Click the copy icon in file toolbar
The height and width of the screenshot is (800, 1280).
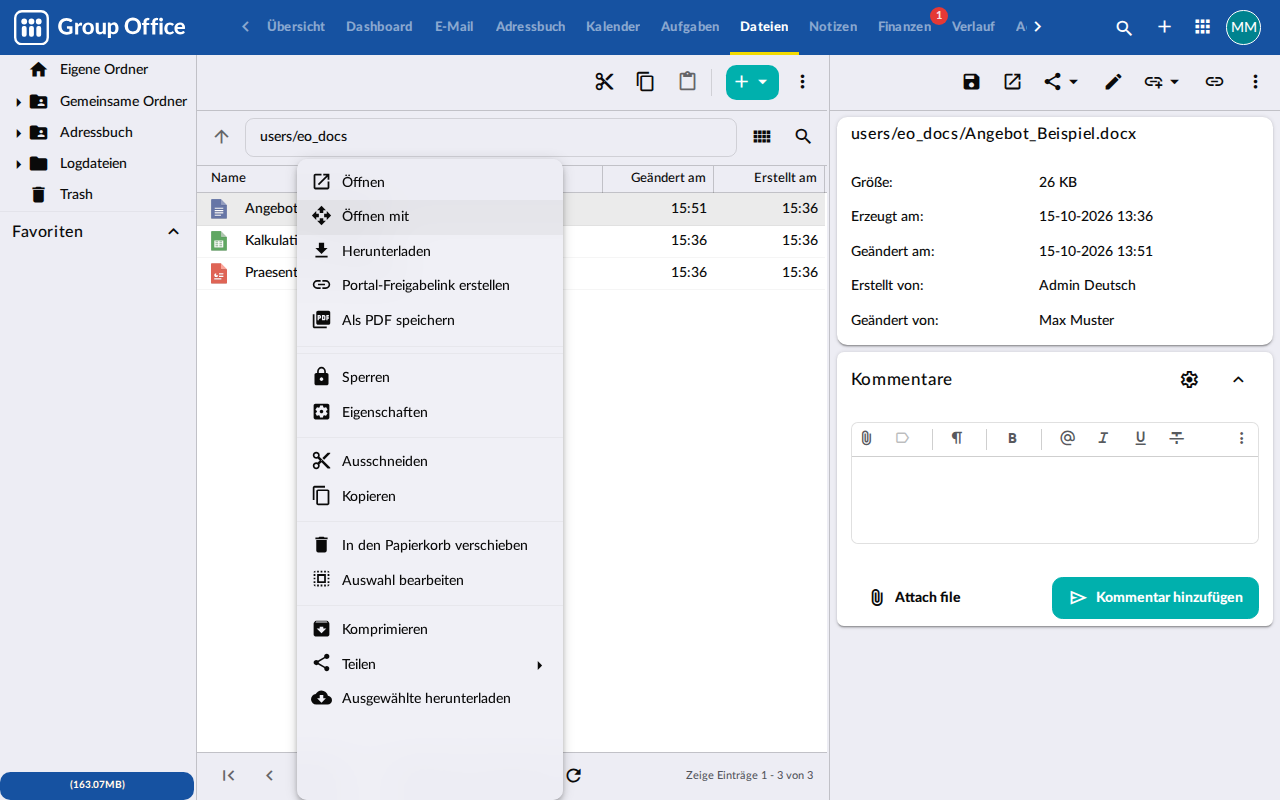pyautogui.click(x=646, y=82)
